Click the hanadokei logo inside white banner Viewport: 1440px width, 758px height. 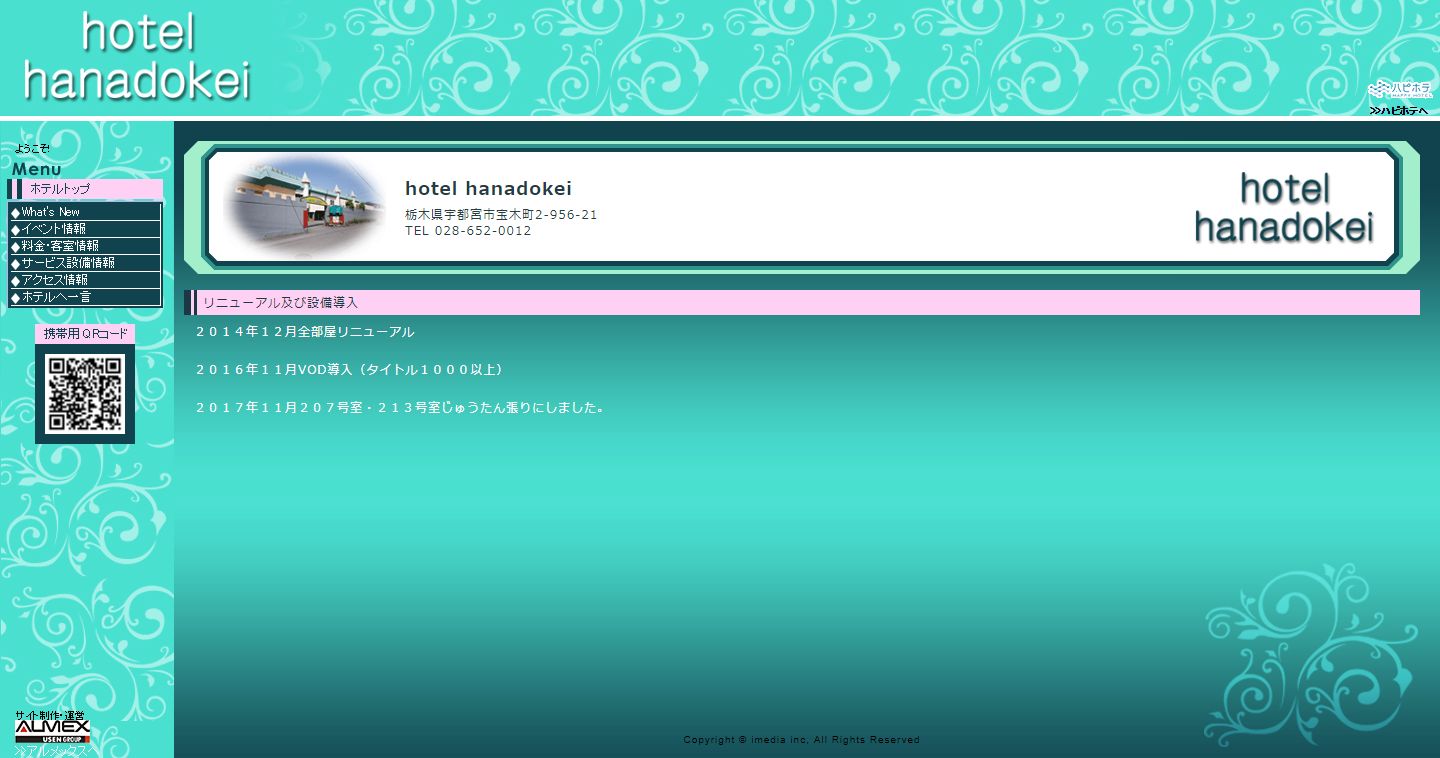click(x=1284, y=208)
